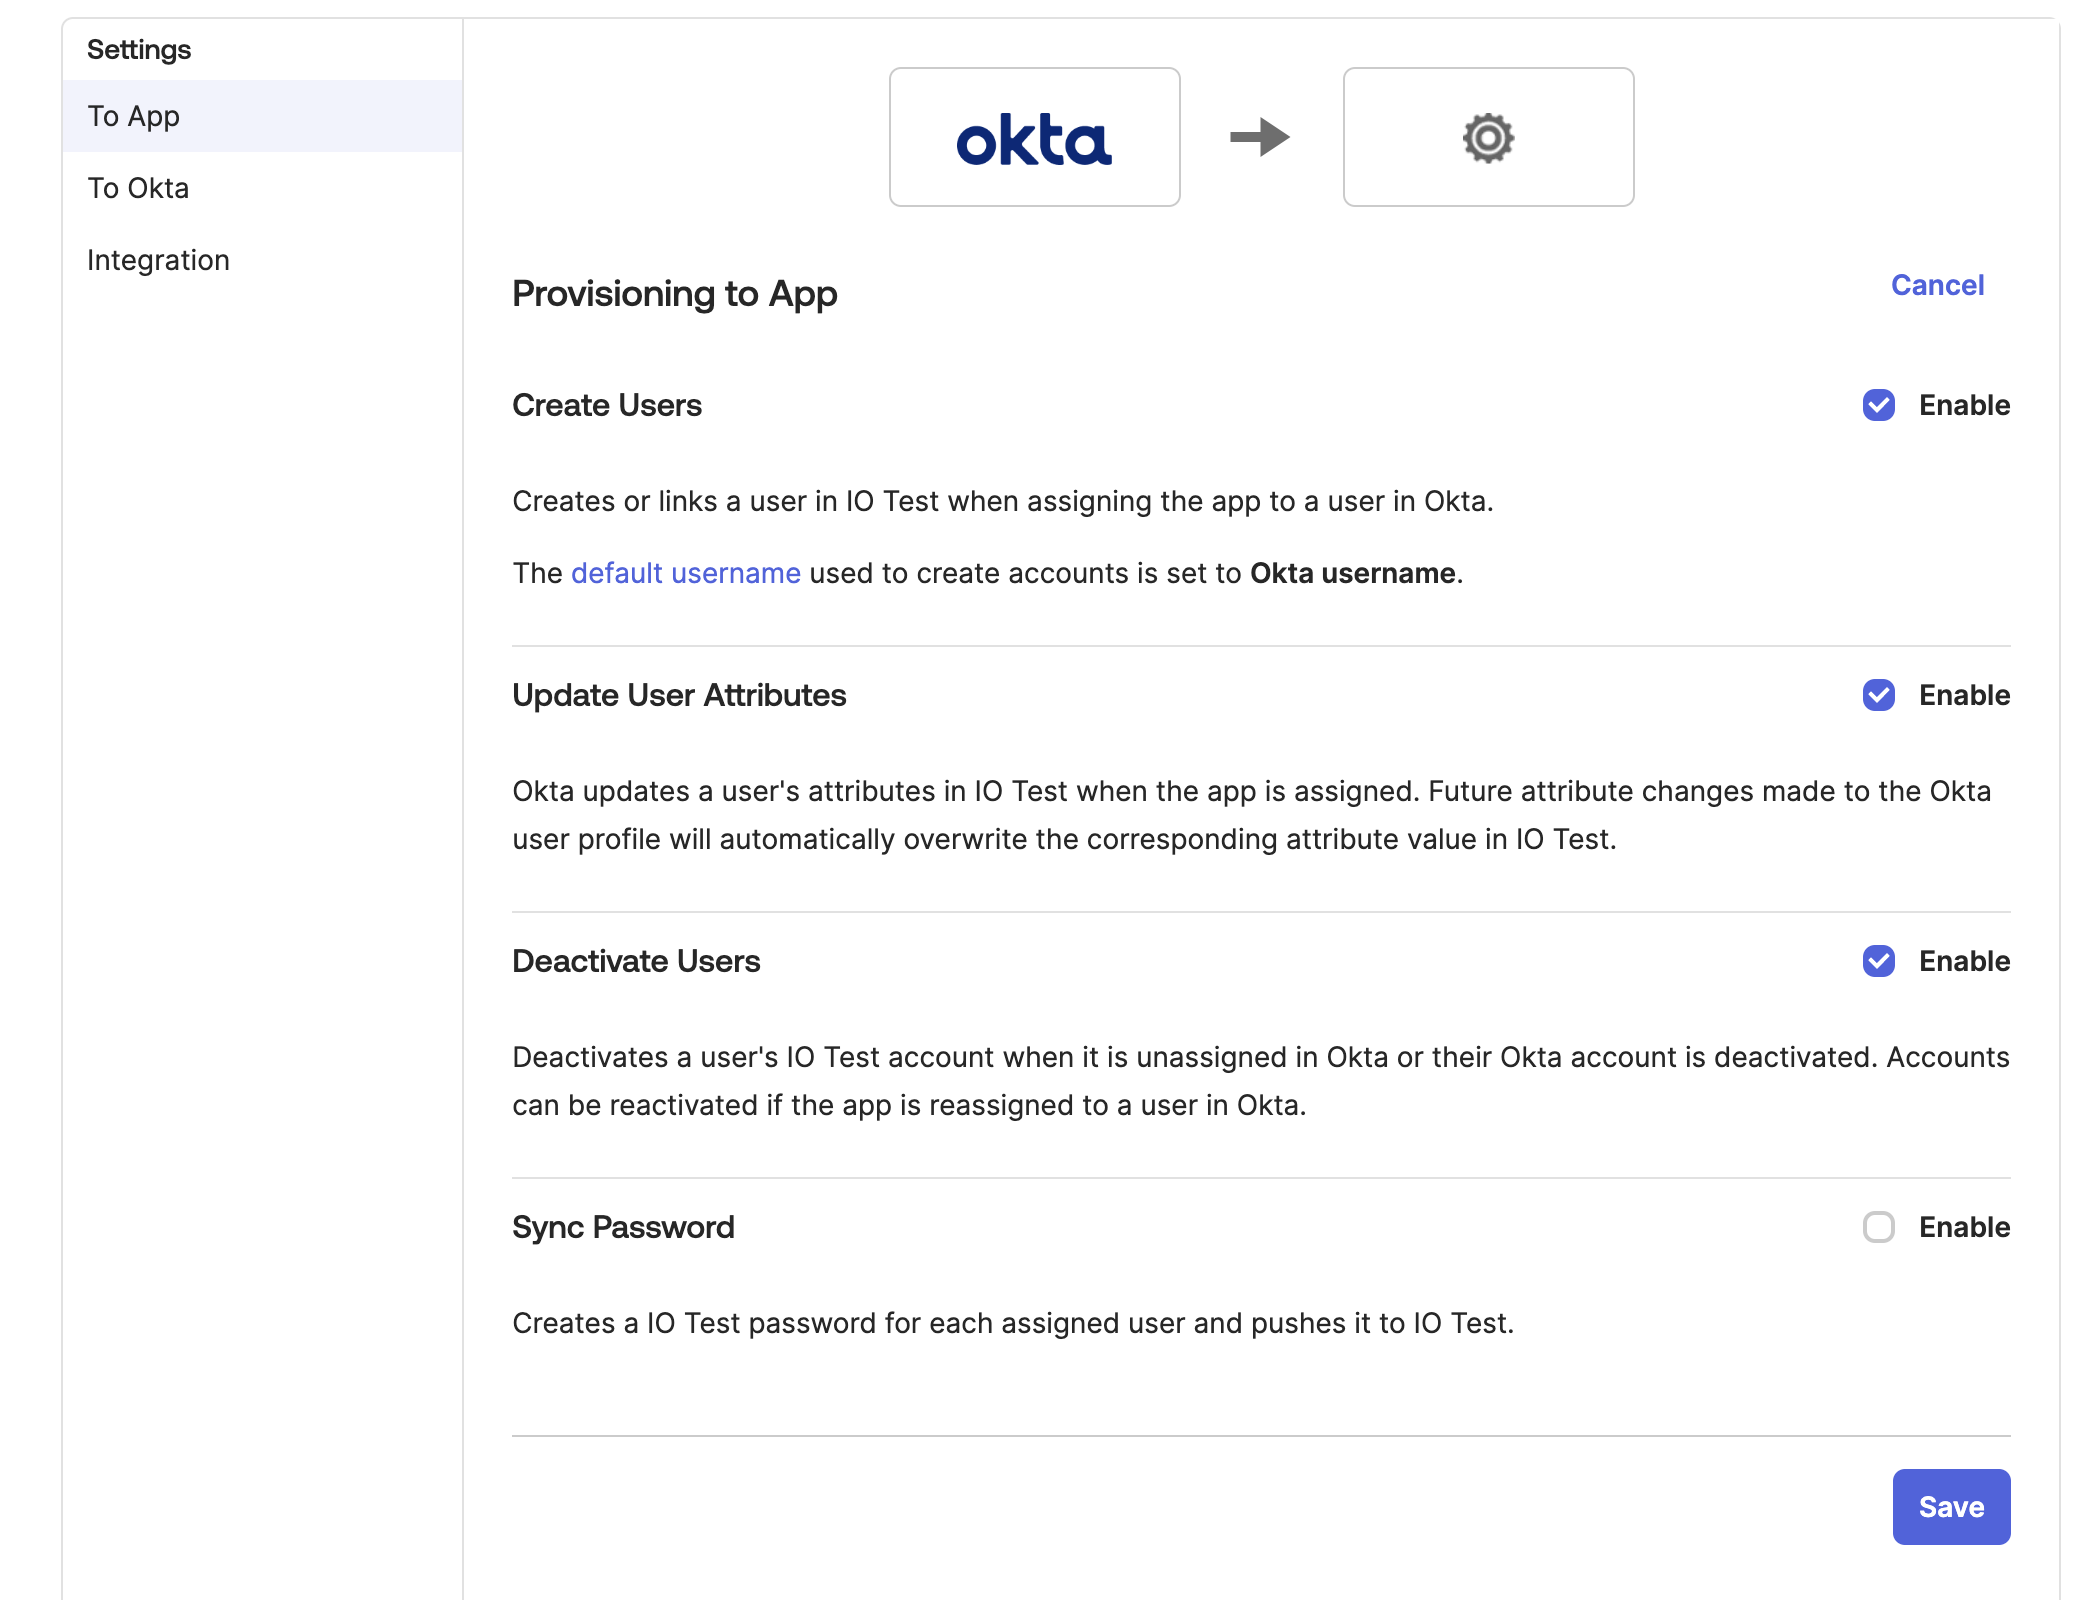Click 'Deactivates a user's IO Test account' description
Screen dimensions: 2100x1600
coord(1261,1081)
